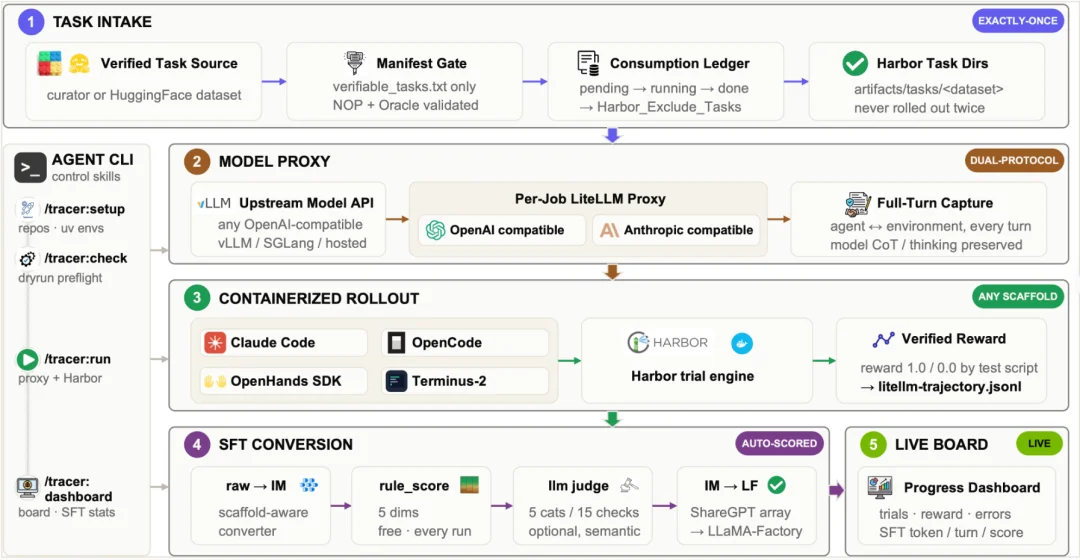Select the OpenCode scaffold chip
This screenshot has width=1080, height=560.
[x=465, y=342]
